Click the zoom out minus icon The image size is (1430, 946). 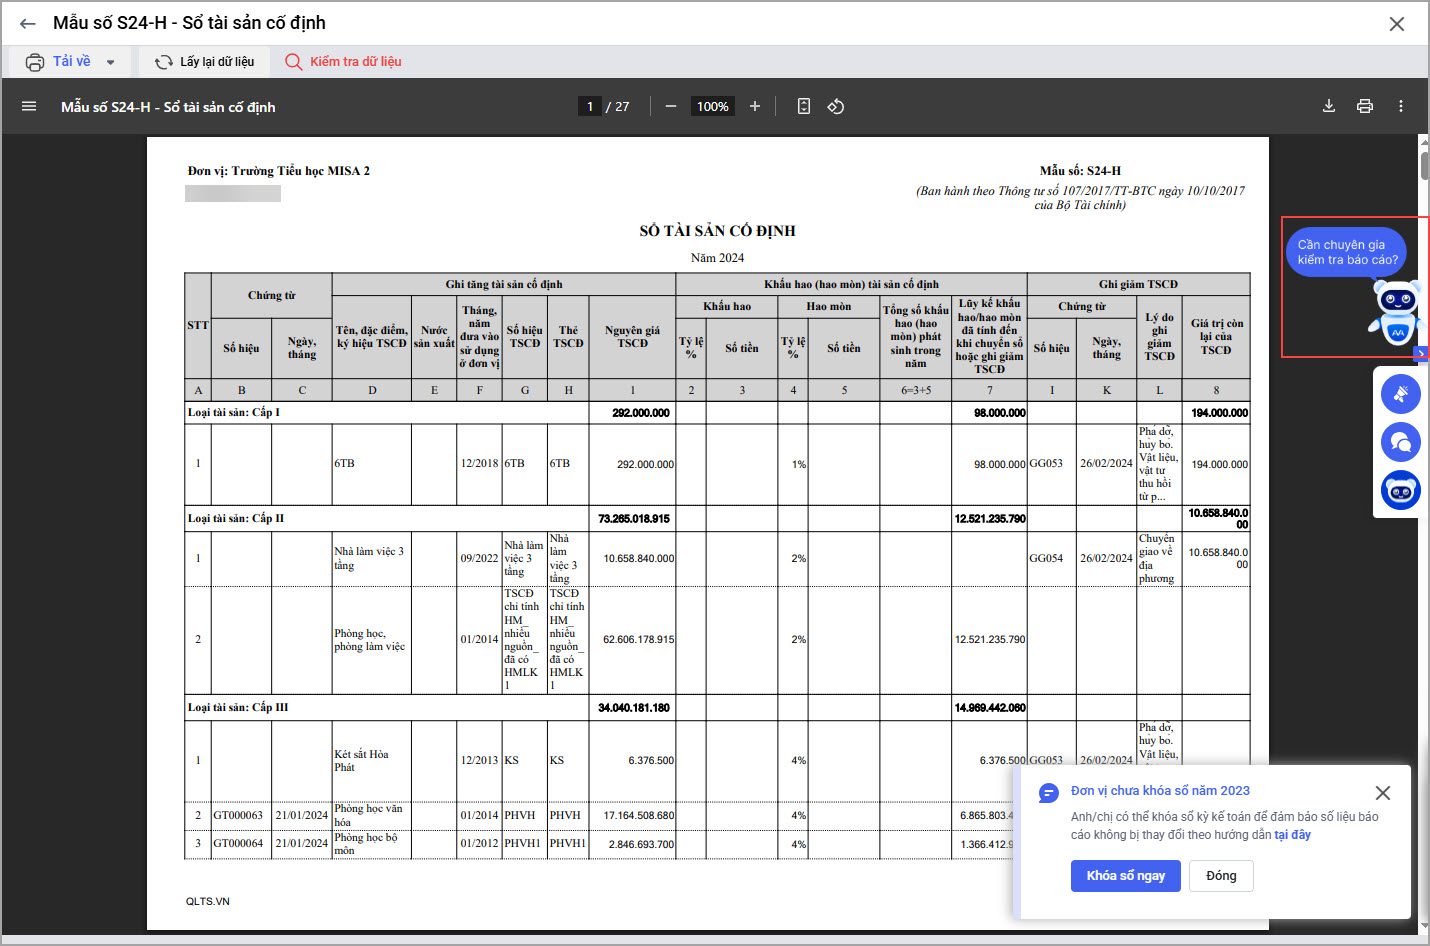(671, 106)
